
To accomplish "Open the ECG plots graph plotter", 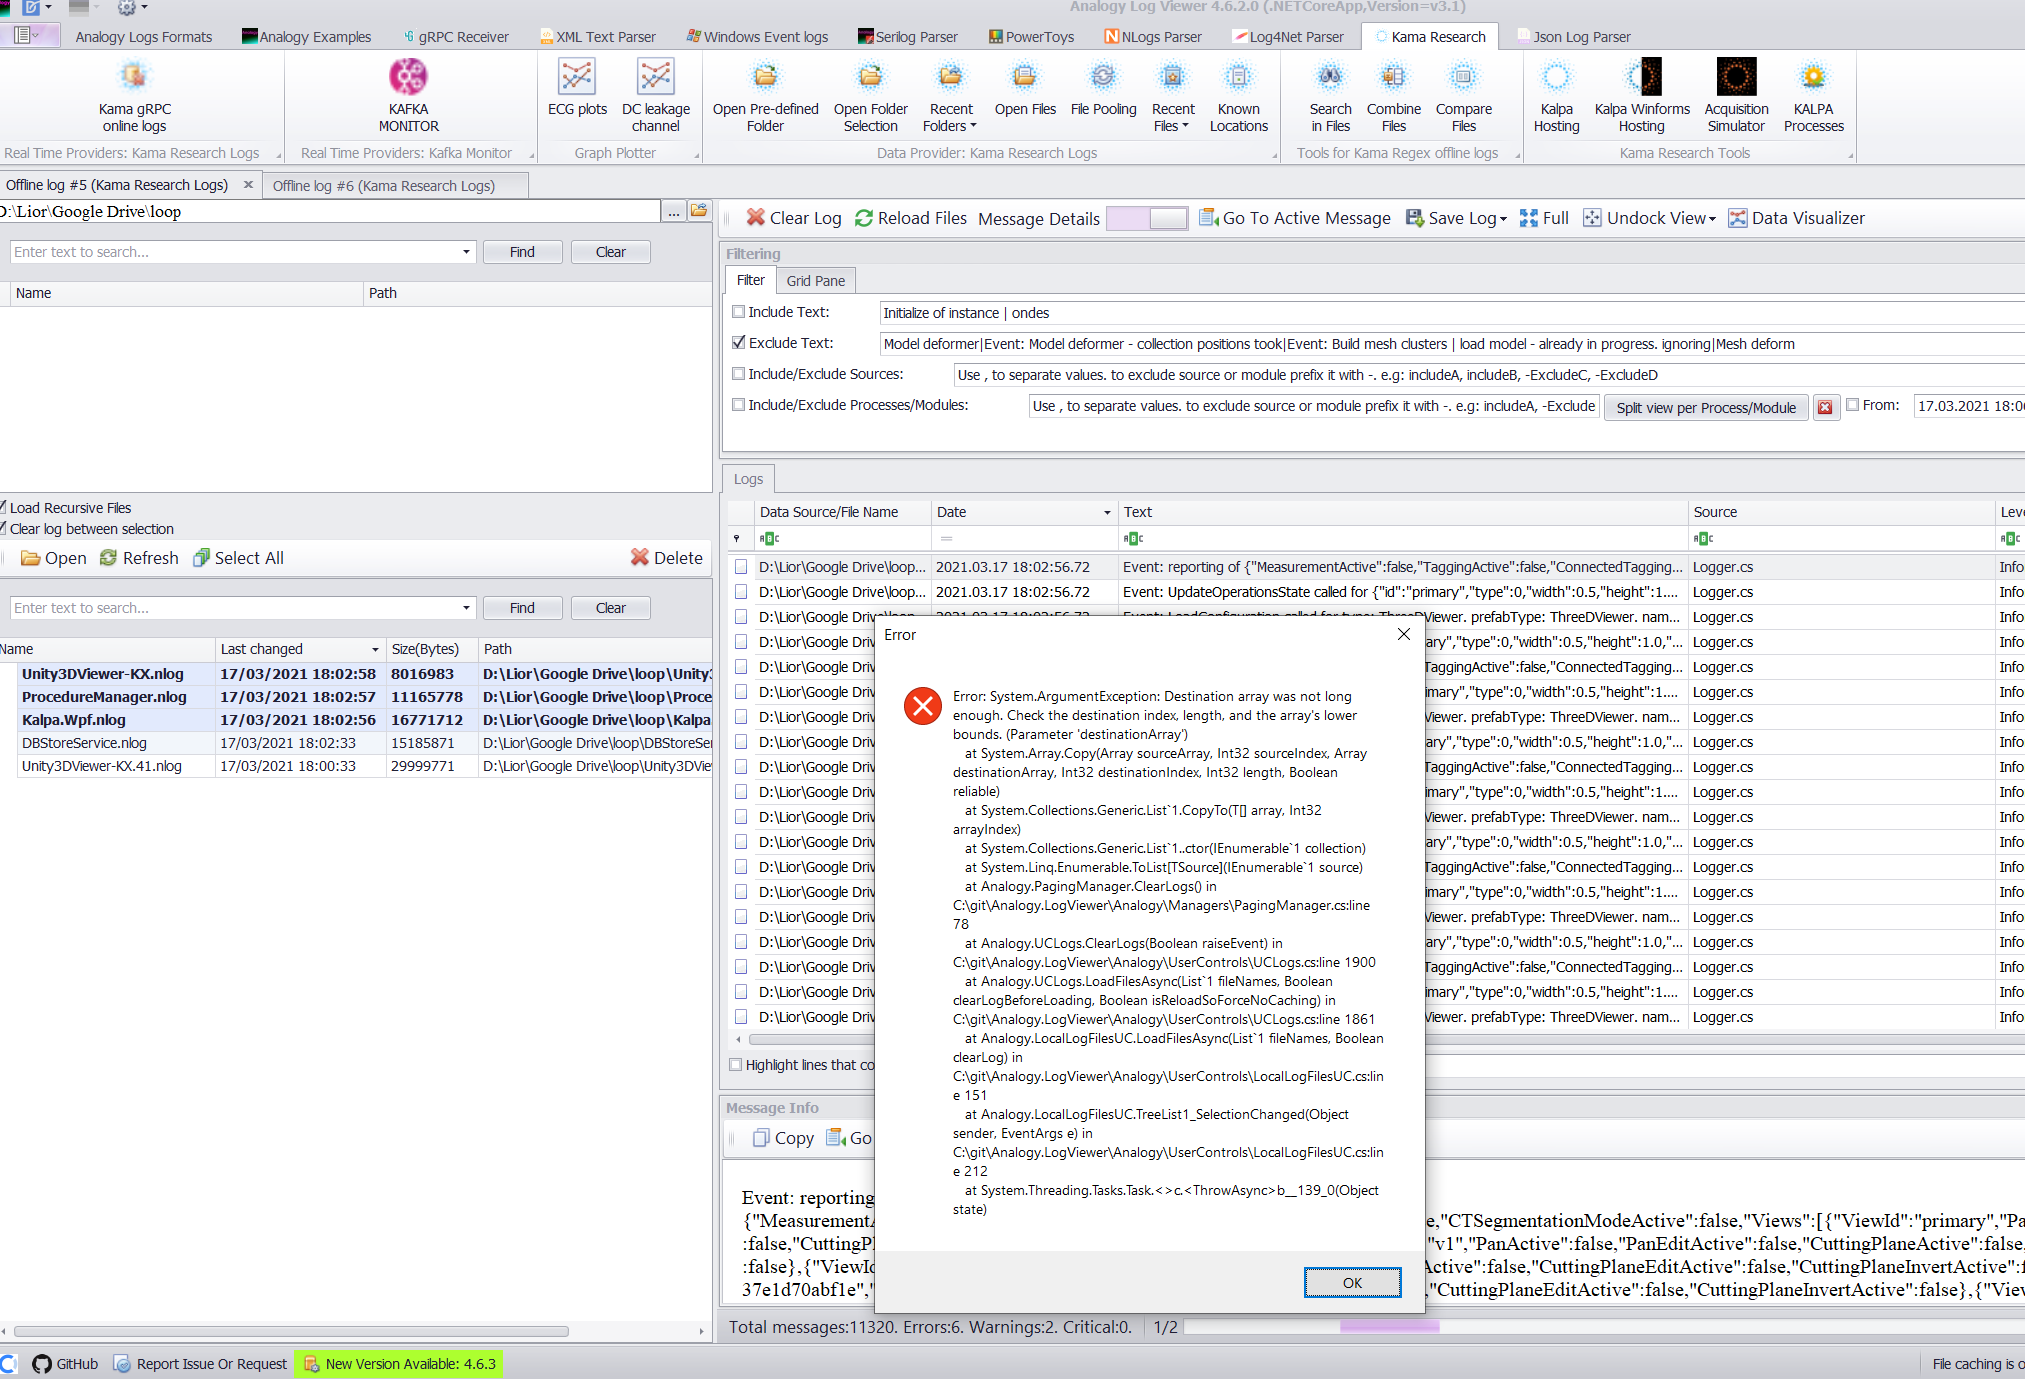I will click(577, 89).
